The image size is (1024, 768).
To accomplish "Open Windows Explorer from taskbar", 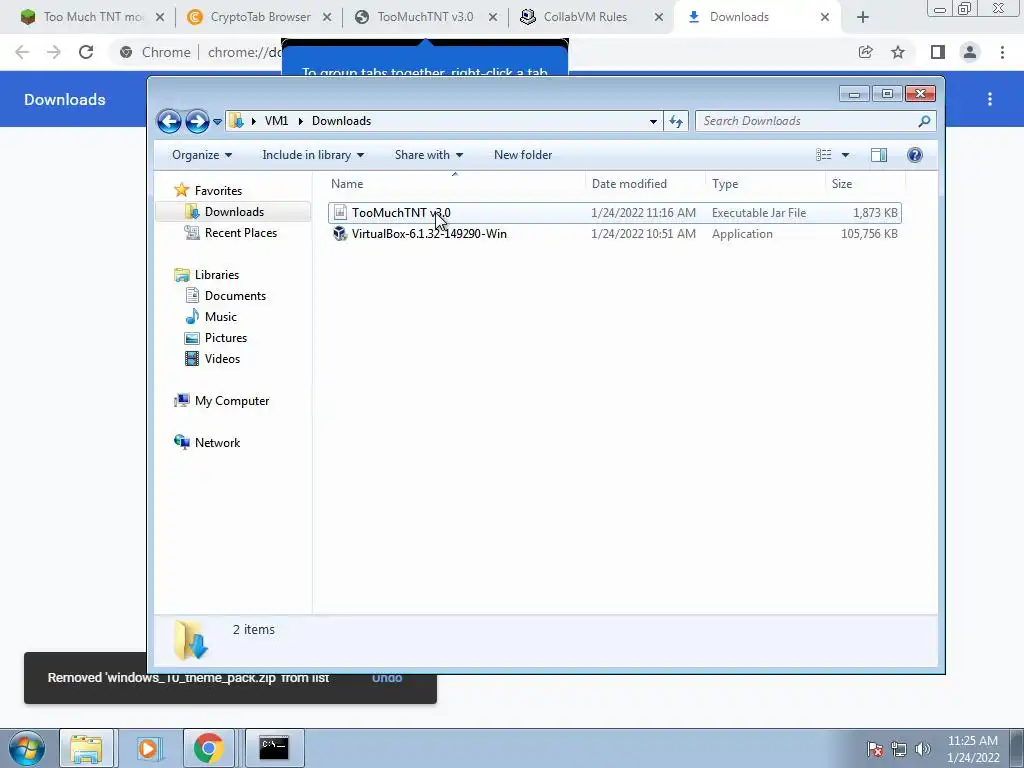I will coord(86,748).
